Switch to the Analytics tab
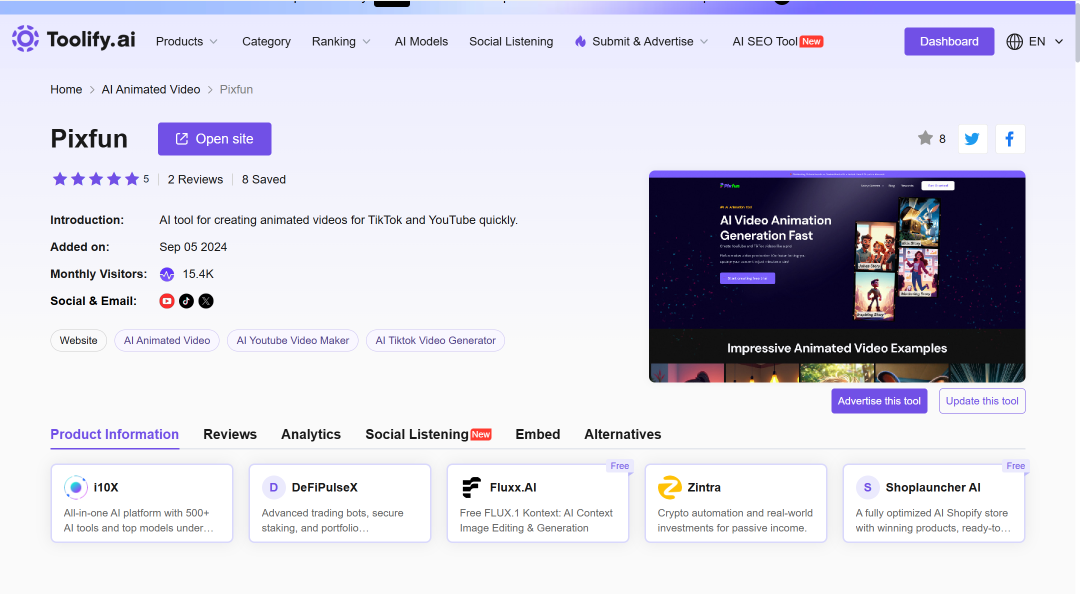Image resolution: width=1080 pixels, height=594 pixels. [311, 434]
